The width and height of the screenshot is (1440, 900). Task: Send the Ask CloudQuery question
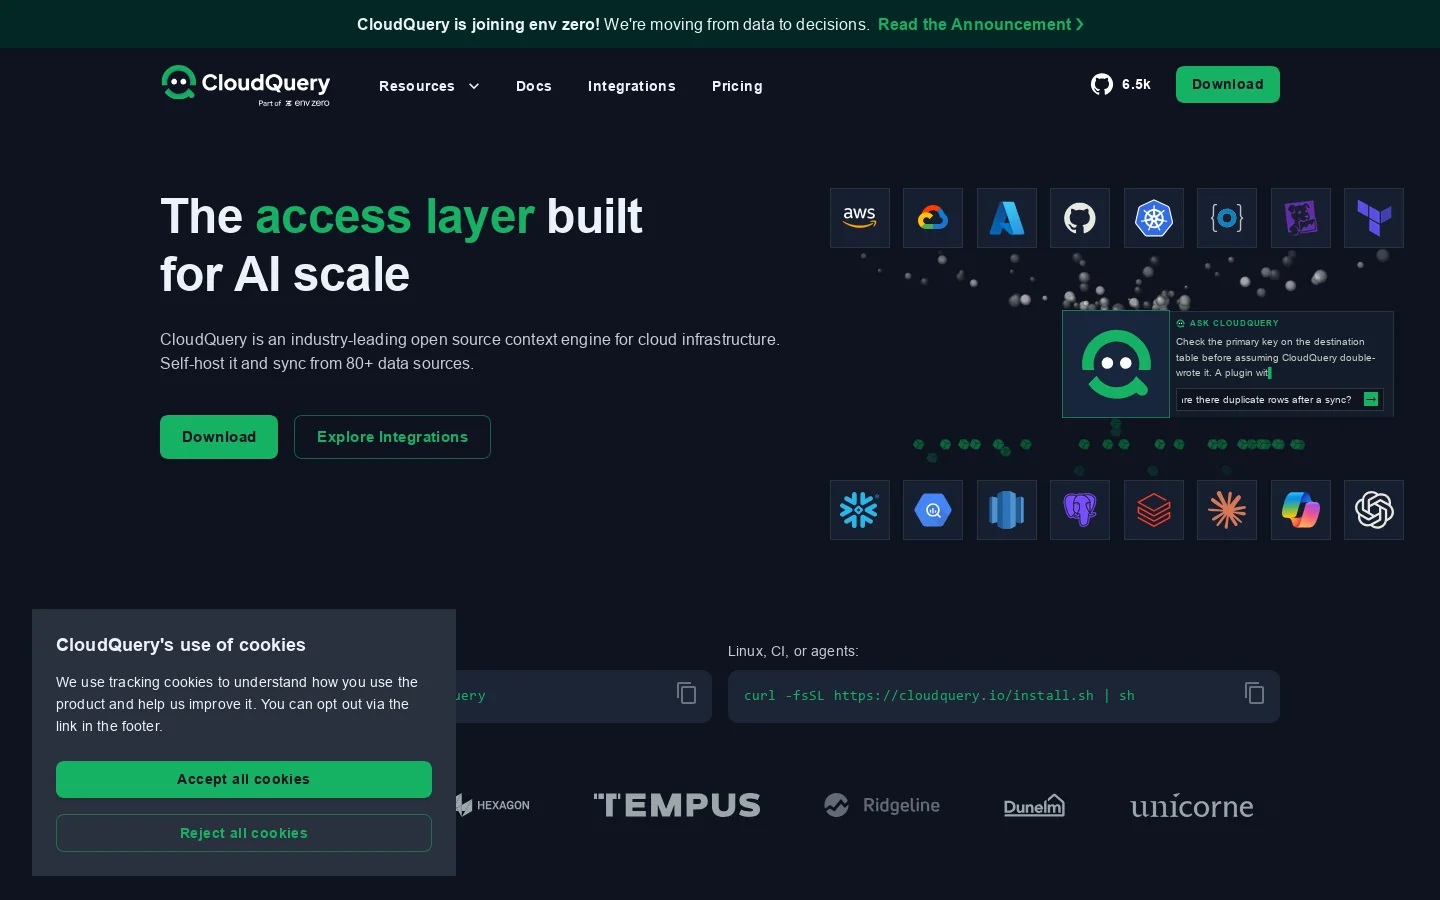pos(1371,400)
